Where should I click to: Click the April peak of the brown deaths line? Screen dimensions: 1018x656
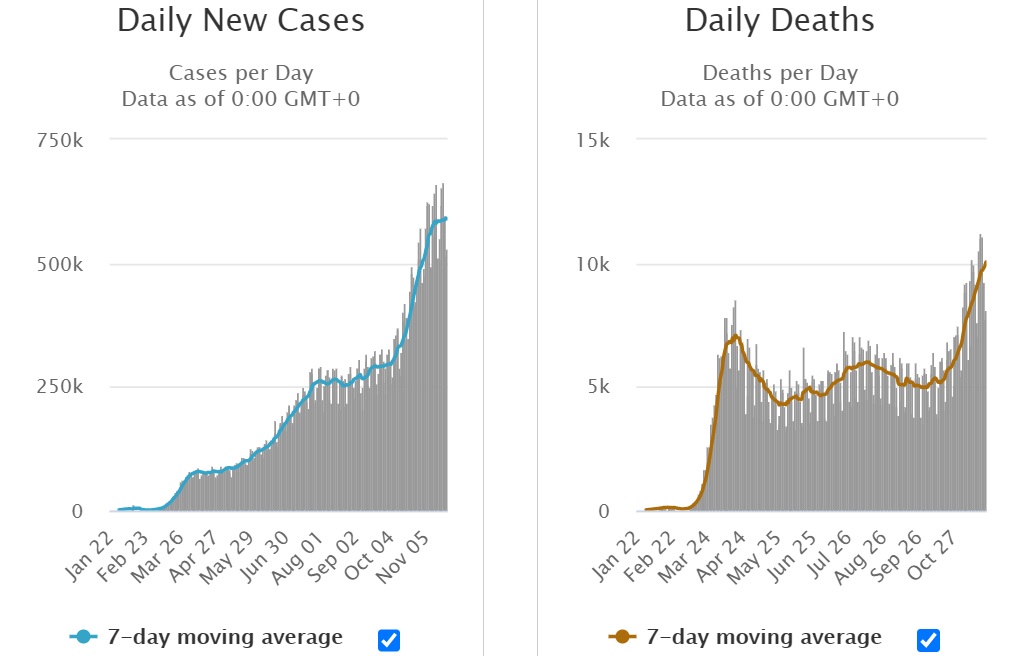(x=736, y=337)
